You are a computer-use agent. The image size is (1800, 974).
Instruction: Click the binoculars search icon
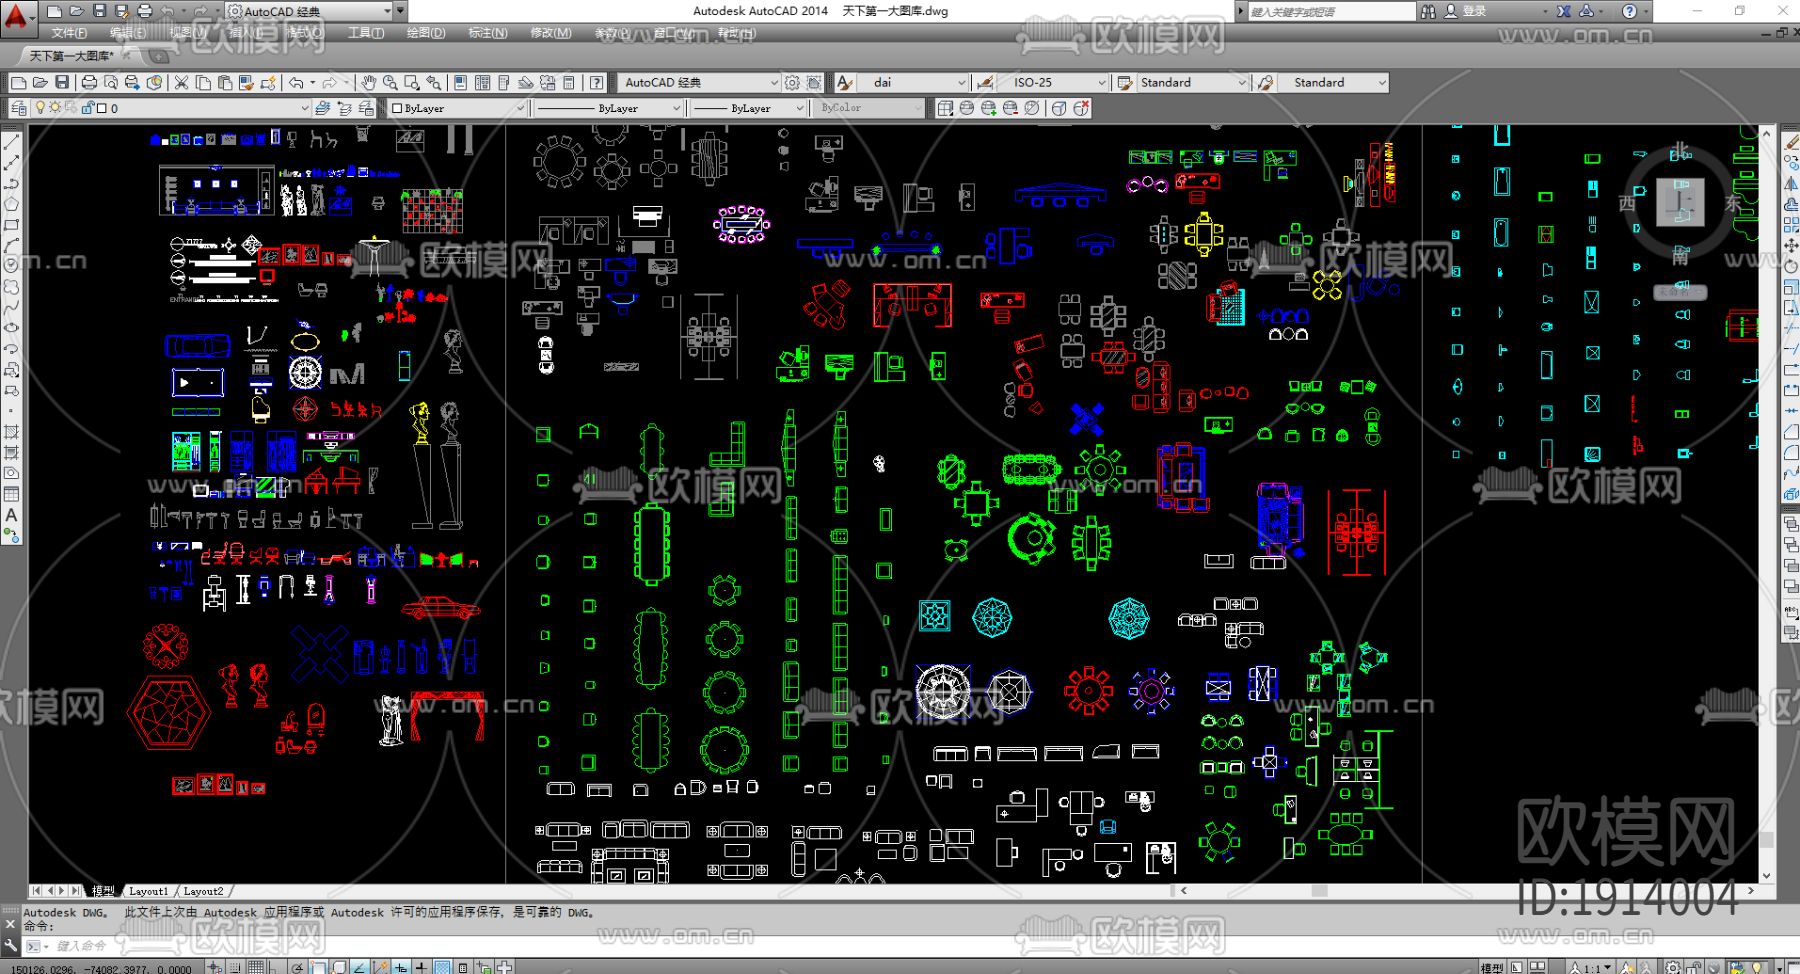coord(1428,11)
